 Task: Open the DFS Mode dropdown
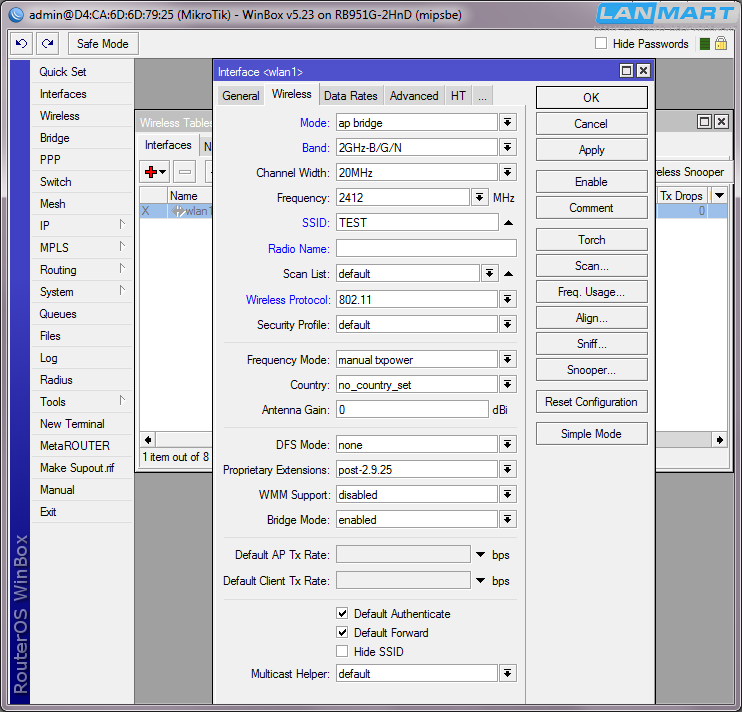[x=507, y=445]
